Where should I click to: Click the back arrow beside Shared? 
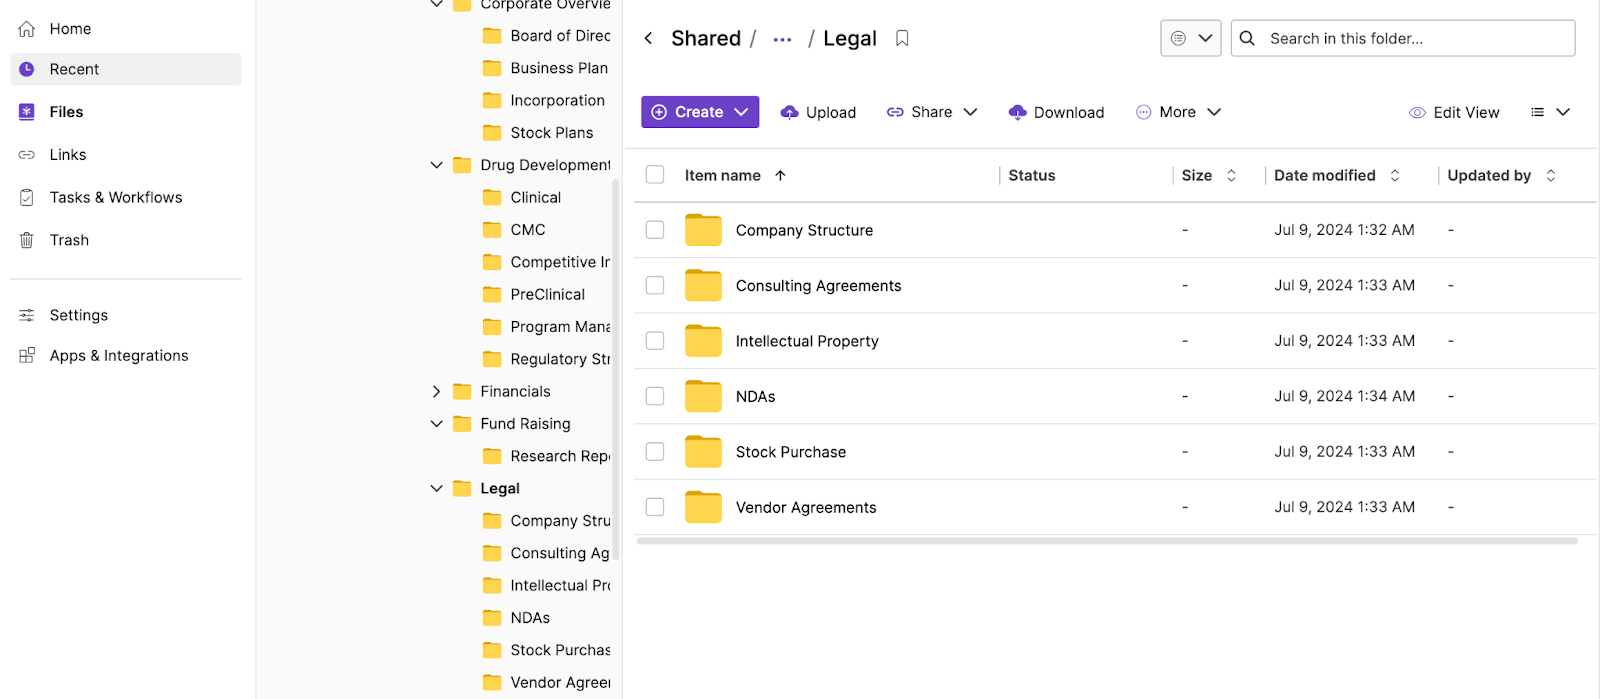click(x=648, y=38)
